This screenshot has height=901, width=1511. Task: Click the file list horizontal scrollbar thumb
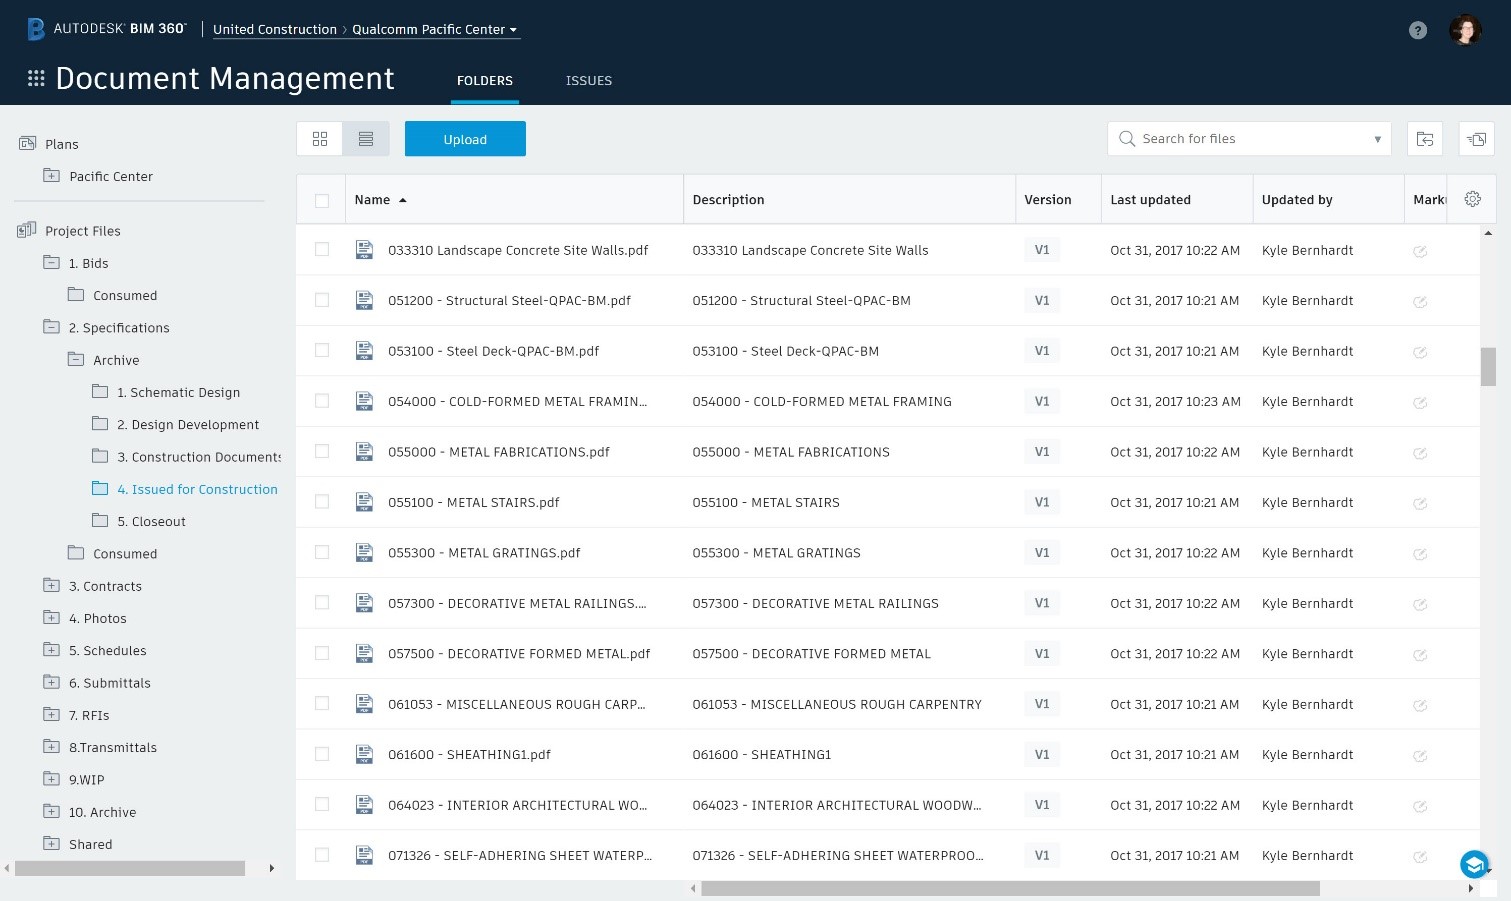1010,888
